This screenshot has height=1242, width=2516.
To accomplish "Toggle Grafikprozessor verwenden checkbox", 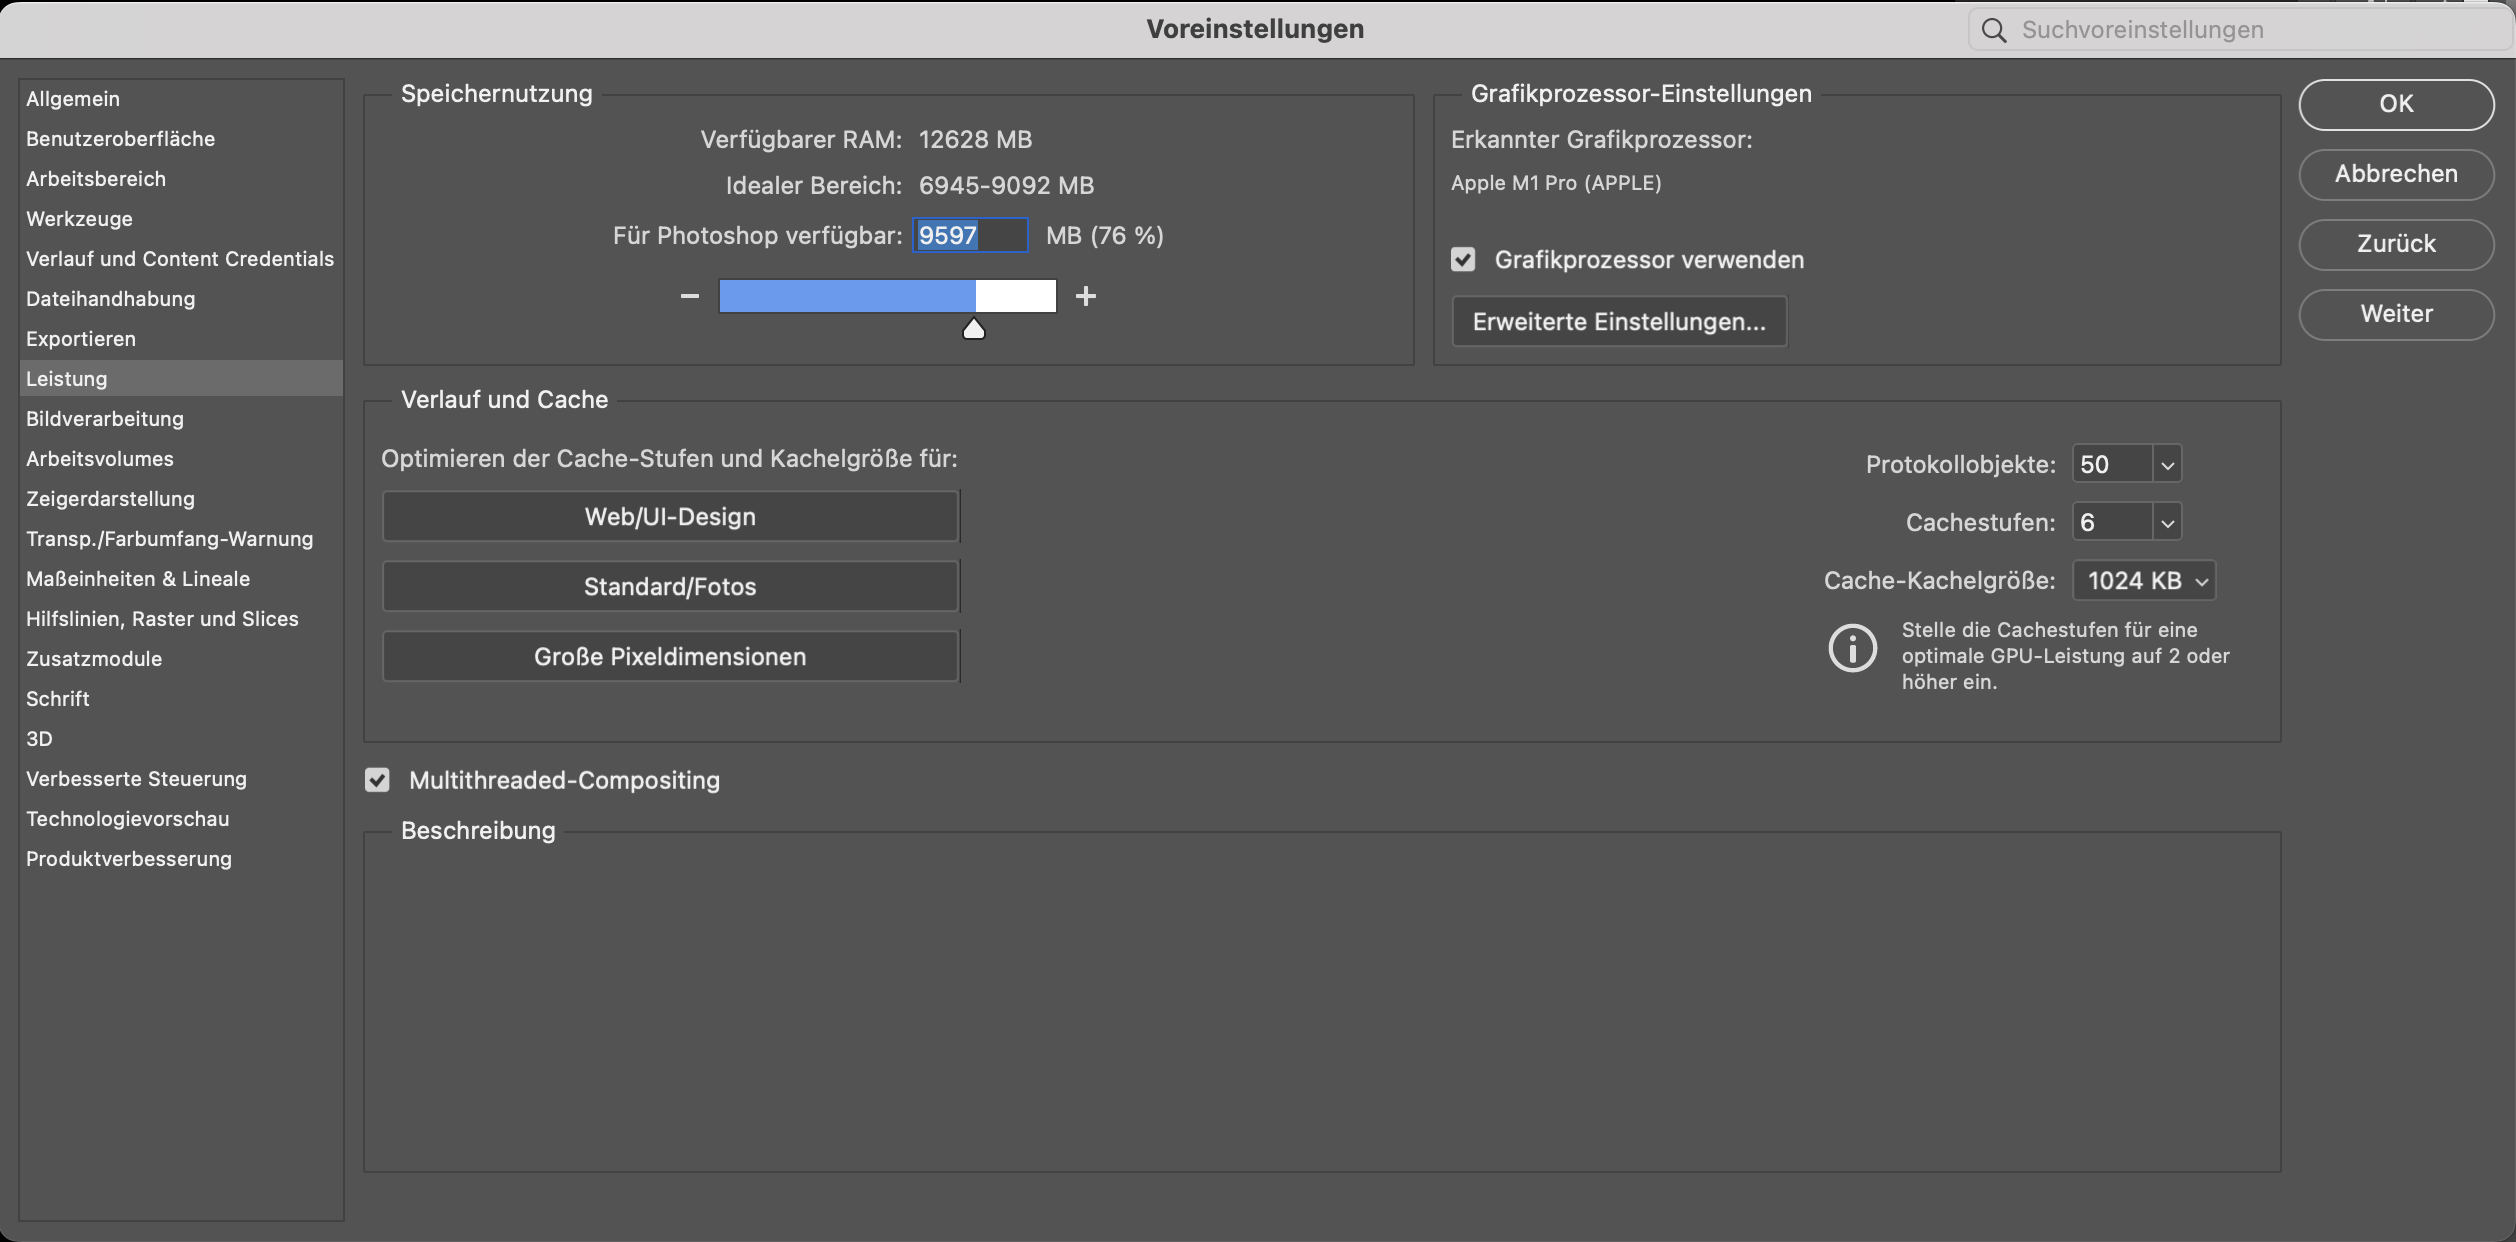I will click(x=1463, y=260).
